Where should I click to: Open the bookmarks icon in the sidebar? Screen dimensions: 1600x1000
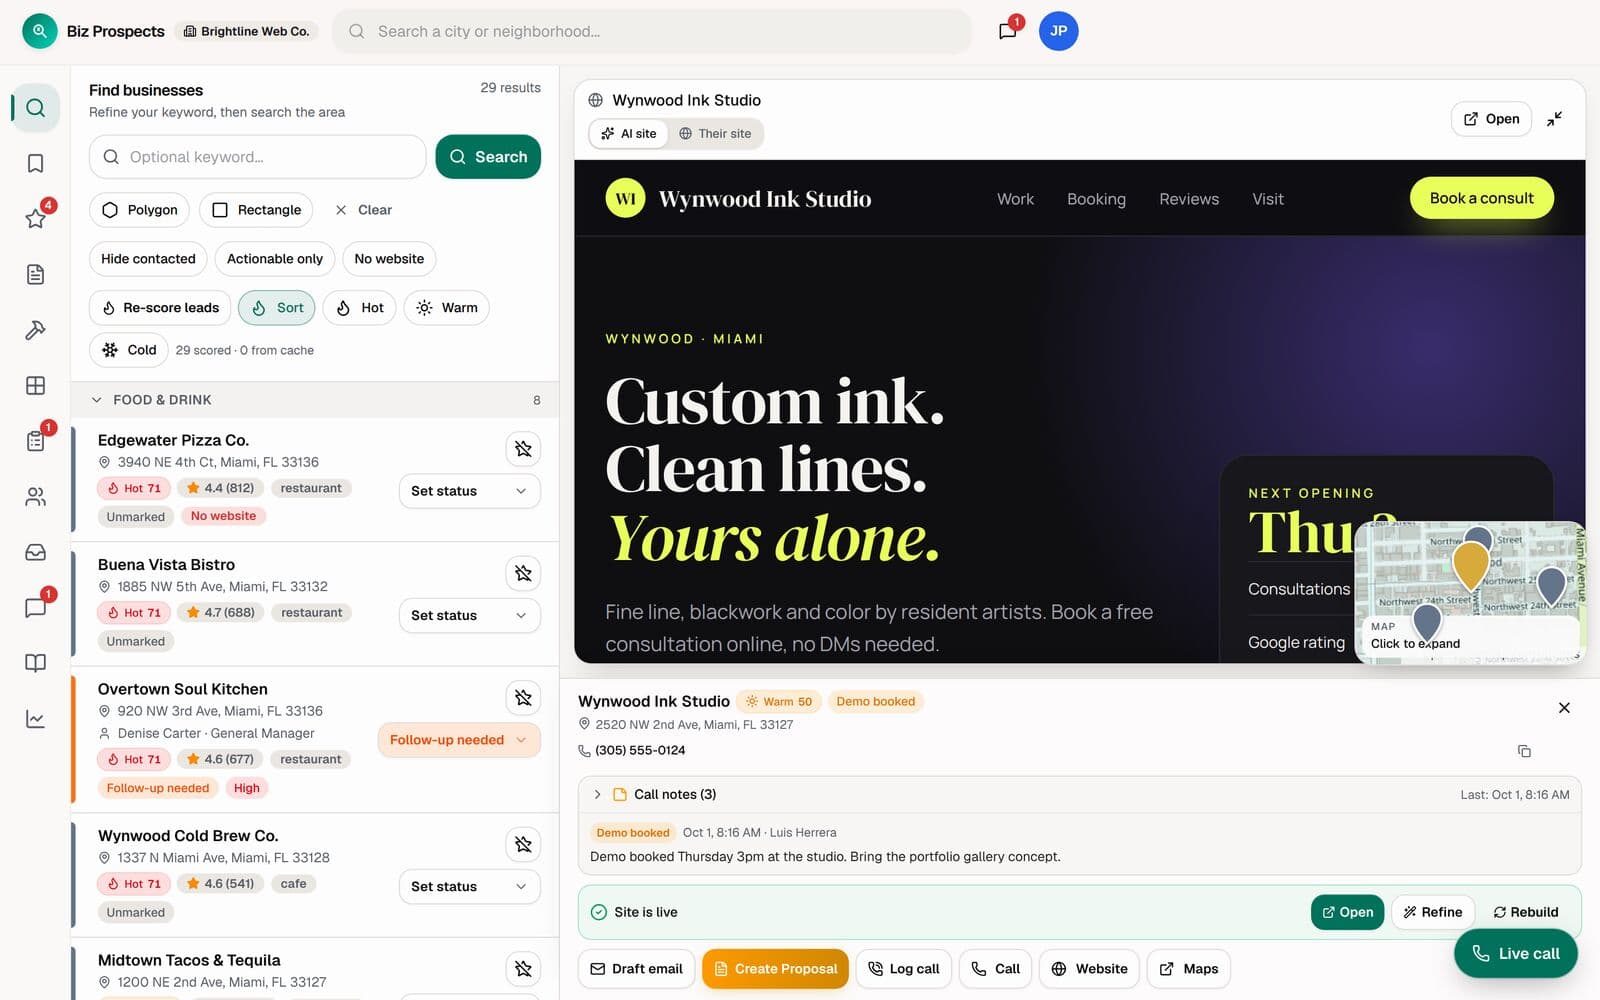tap(35, 163)
